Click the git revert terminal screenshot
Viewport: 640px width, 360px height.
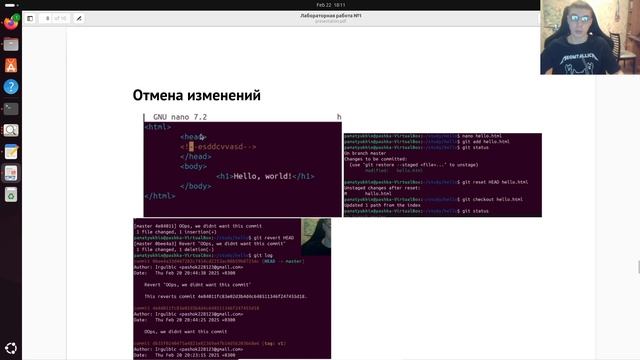(x=232, y=288)
